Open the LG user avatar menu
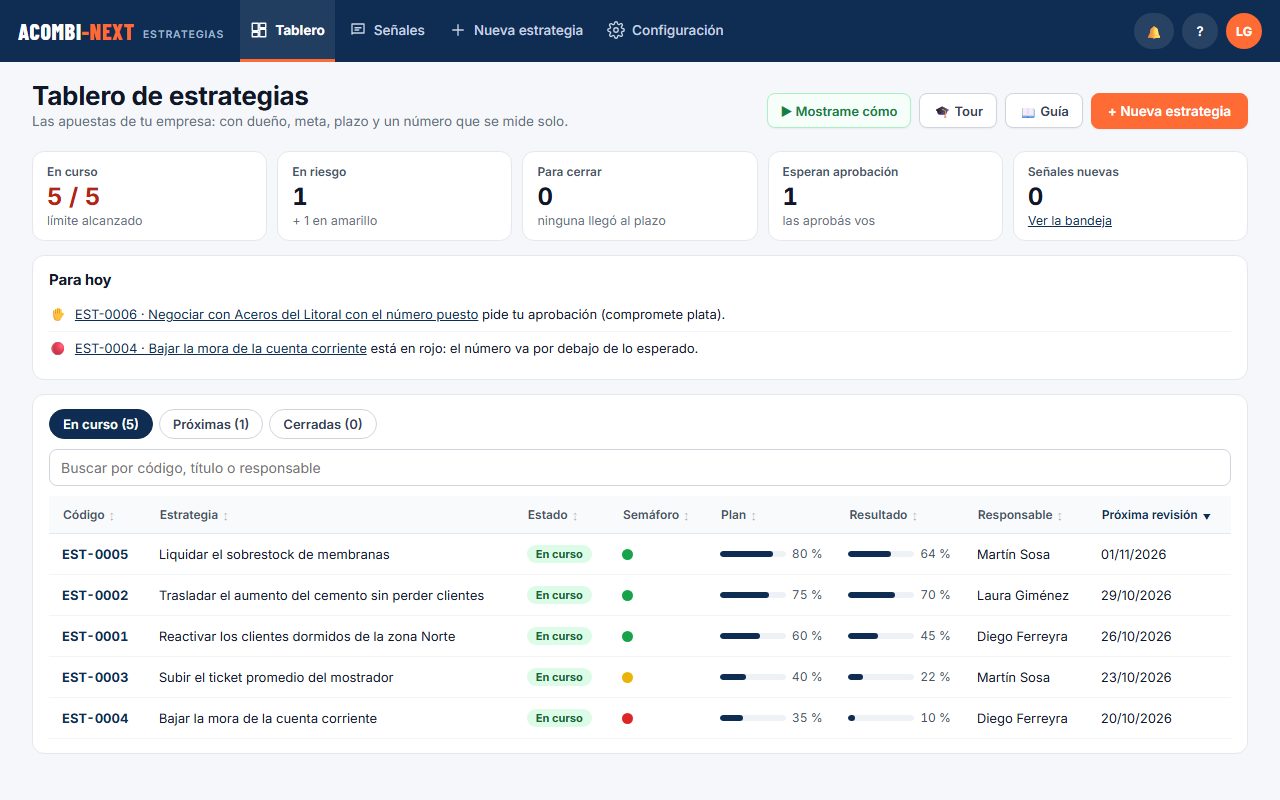 pos(1244,31)
